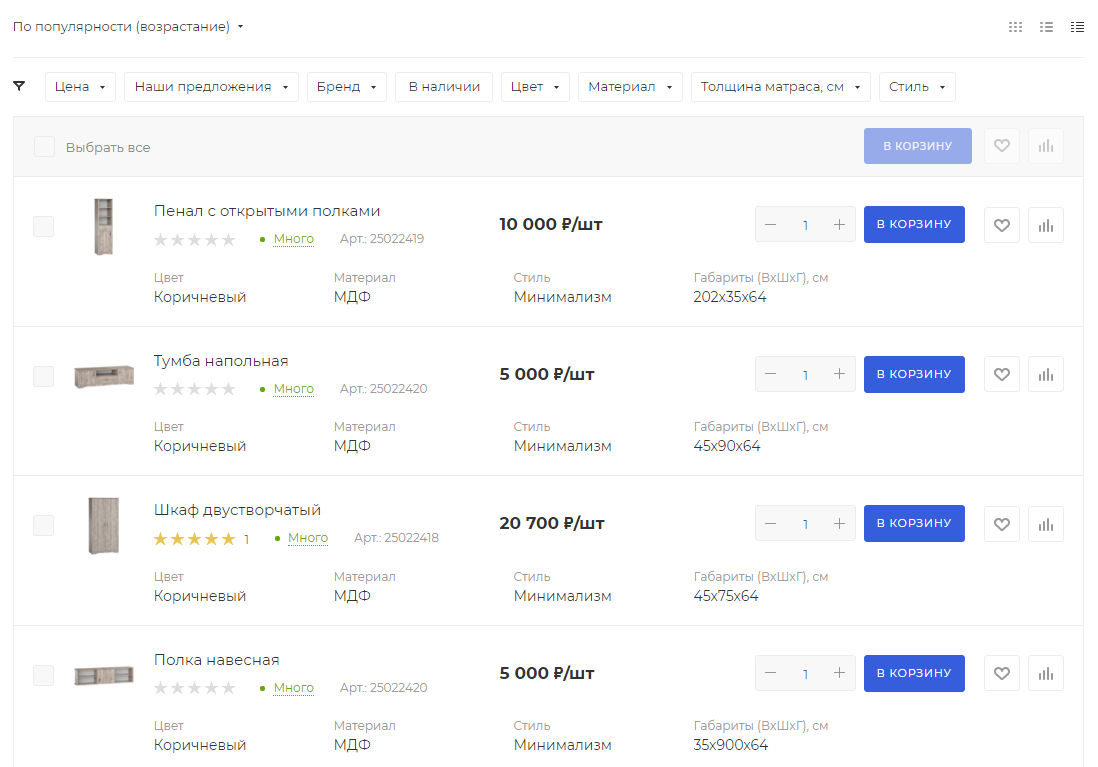Click quantity field of Шкаф двустворчатый

click(x=805, y=524)
